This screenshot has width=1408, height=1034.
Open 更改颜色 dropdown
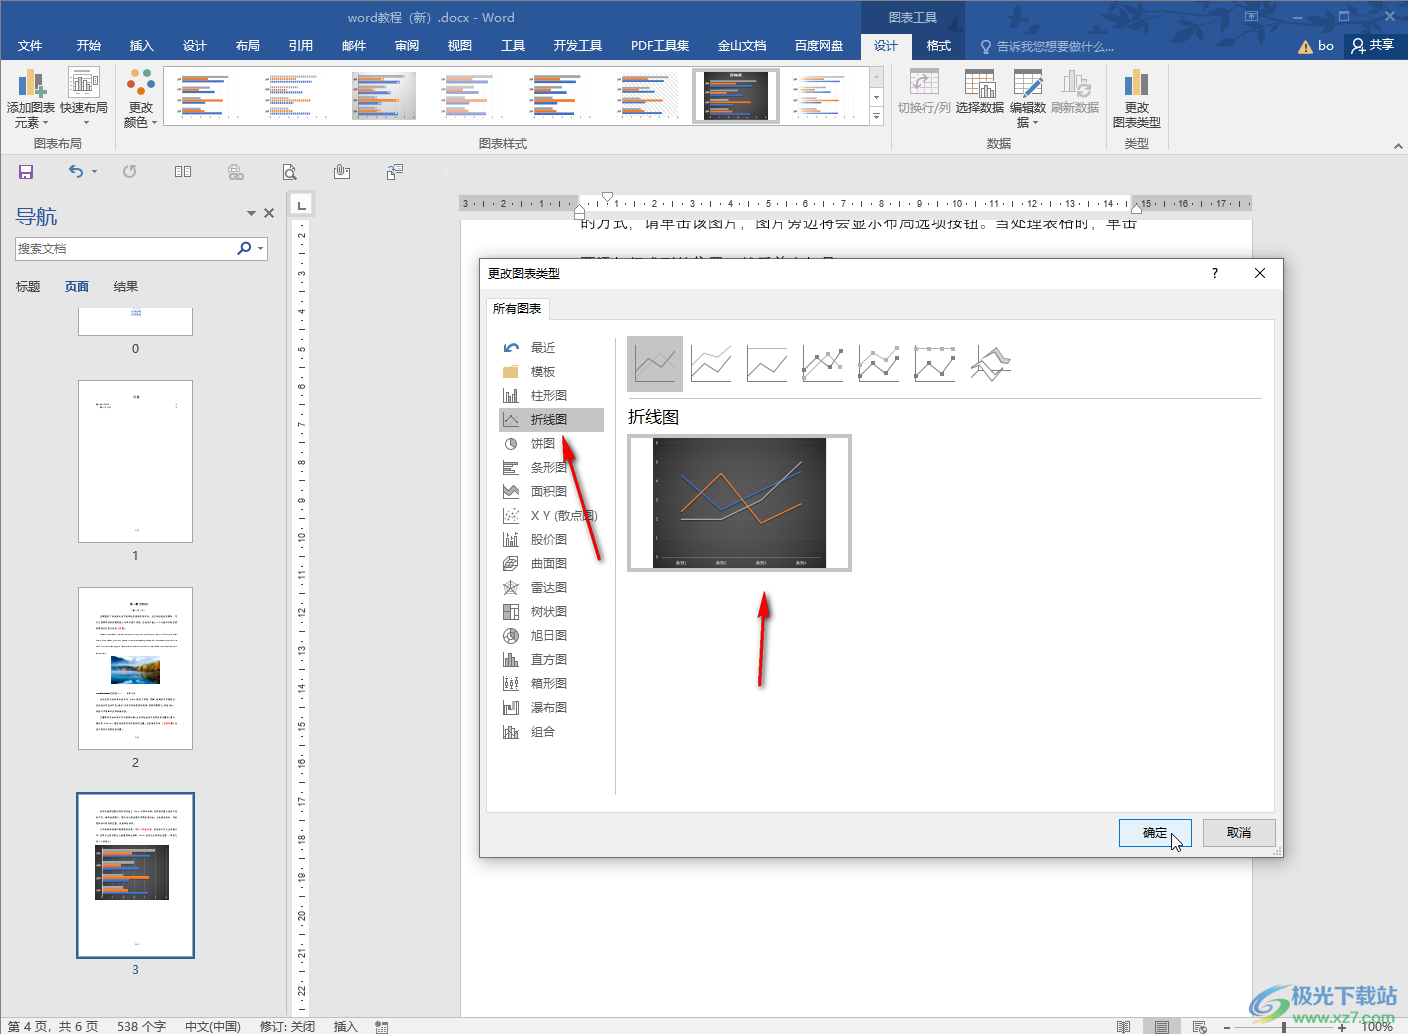[141, 98]
